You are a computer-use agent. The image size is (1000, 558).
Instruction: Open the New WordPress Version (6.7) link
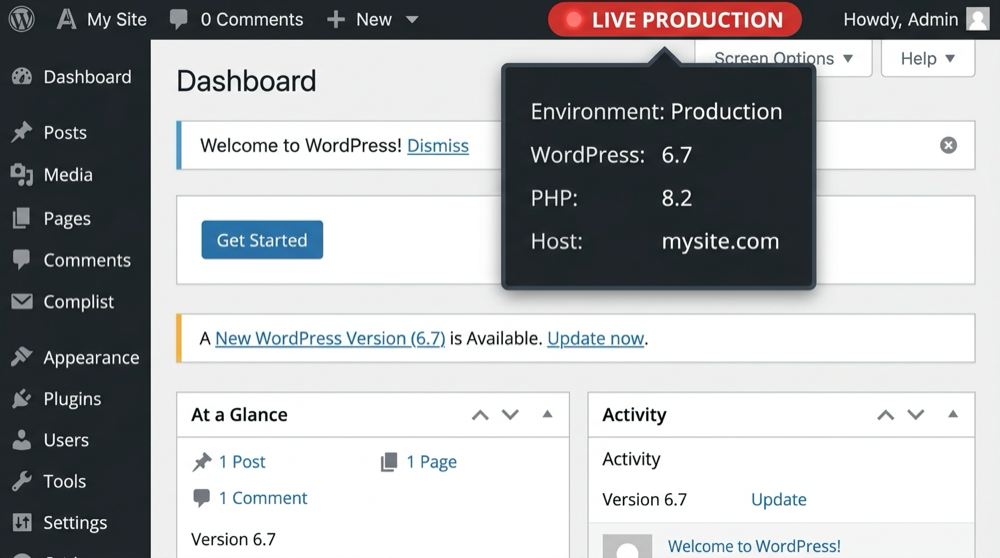click(330, 338)
